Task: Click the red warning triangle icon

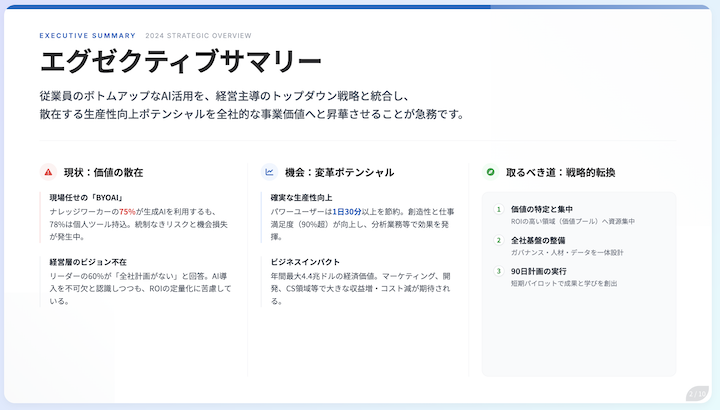Action: [48, 172]
